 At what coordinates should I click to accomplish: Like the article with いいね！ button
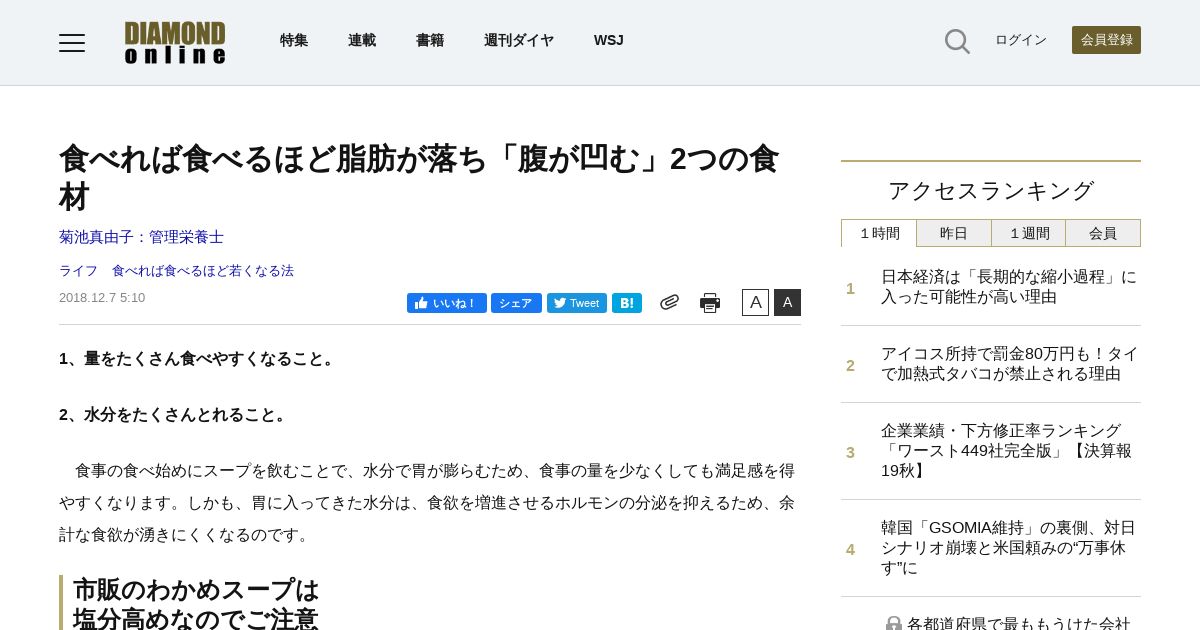click(x=447, y=303)
